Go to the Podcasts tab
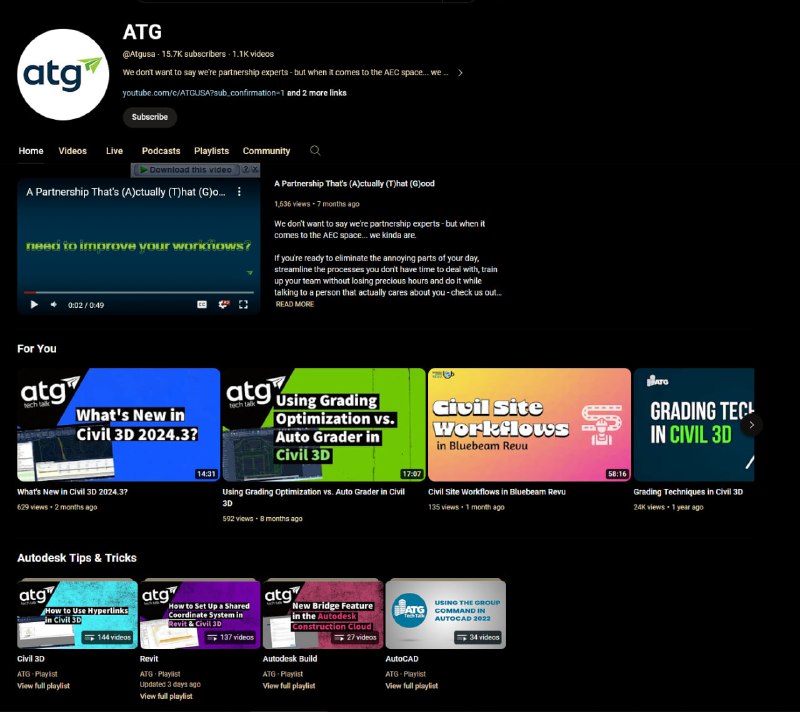The width and height of the screenshot is (800, 712). [x=161, y=151]
